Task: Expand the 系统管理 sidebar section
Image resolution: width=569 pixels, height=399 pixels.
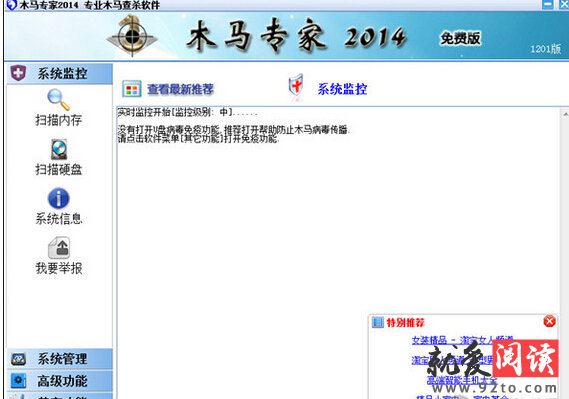Action: point(60,359)
